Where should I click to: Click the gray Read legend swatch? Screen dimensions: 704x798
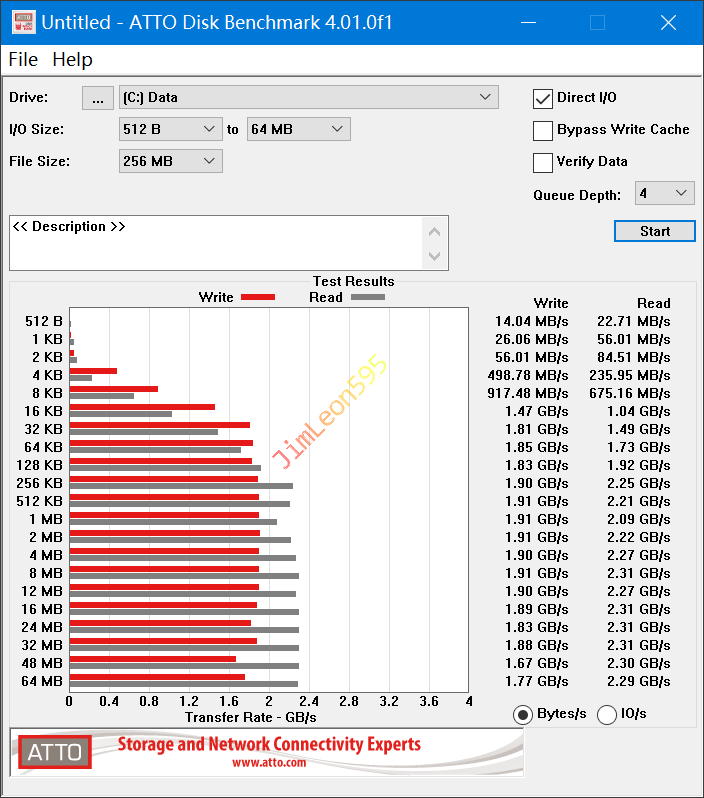coord(367,297)
